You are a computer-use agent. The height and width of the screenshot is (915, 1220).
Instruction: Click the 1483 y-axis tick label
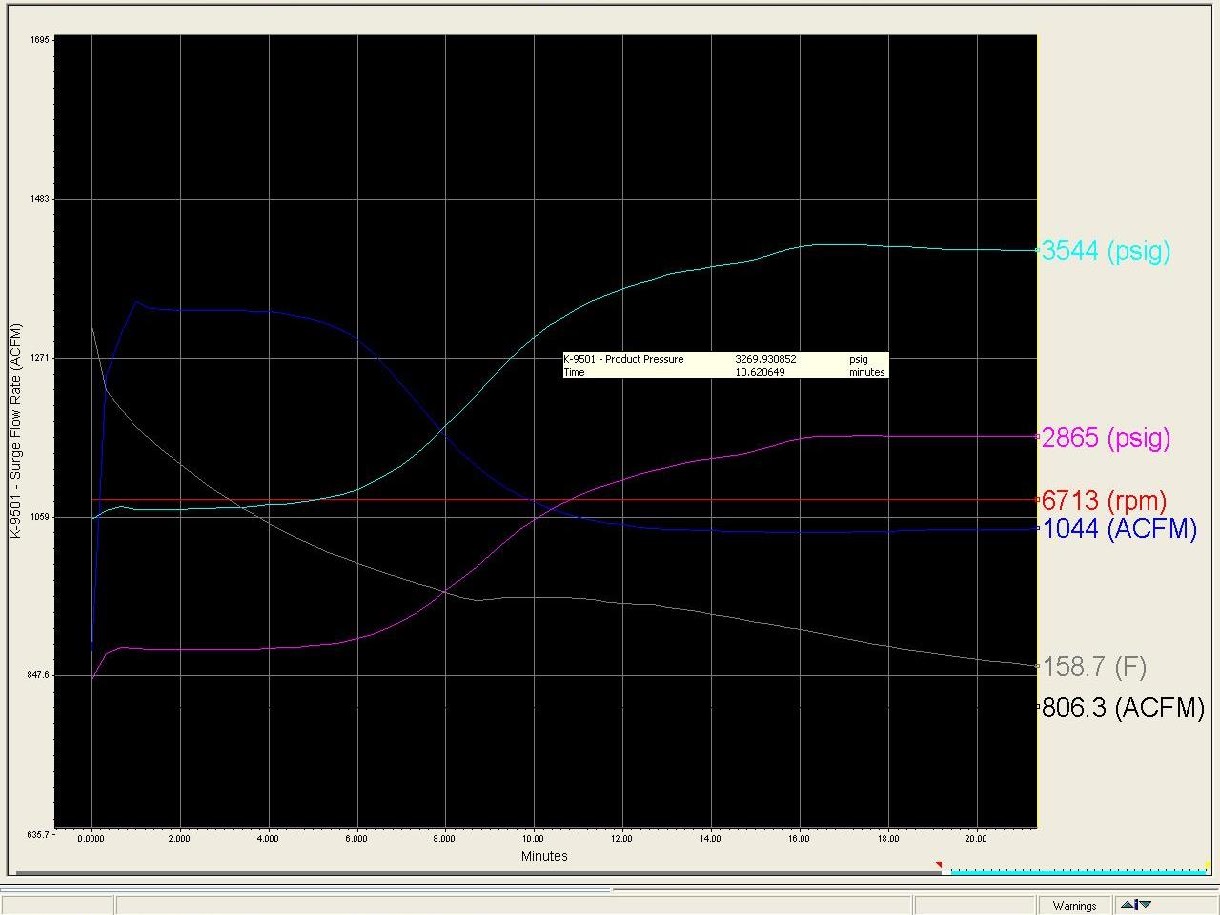pyautogui.click(x=40, y=199)
